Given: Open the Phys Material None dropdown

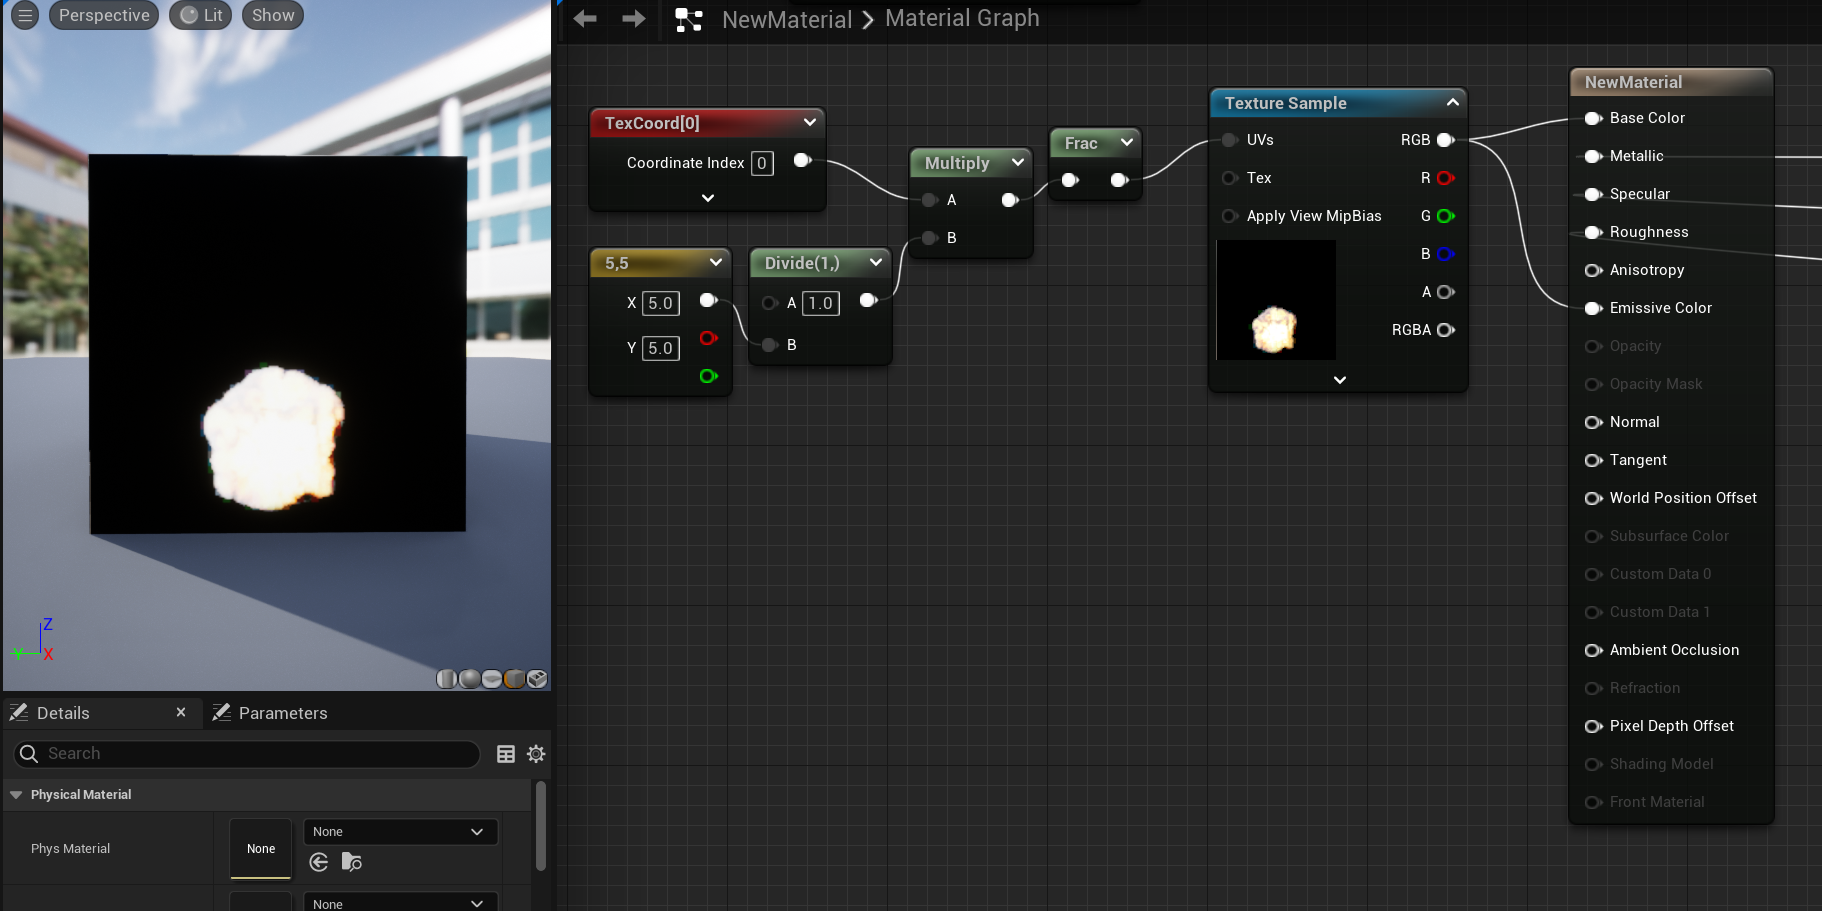Looking at the screenshot, I should click(x=400, y=832).
